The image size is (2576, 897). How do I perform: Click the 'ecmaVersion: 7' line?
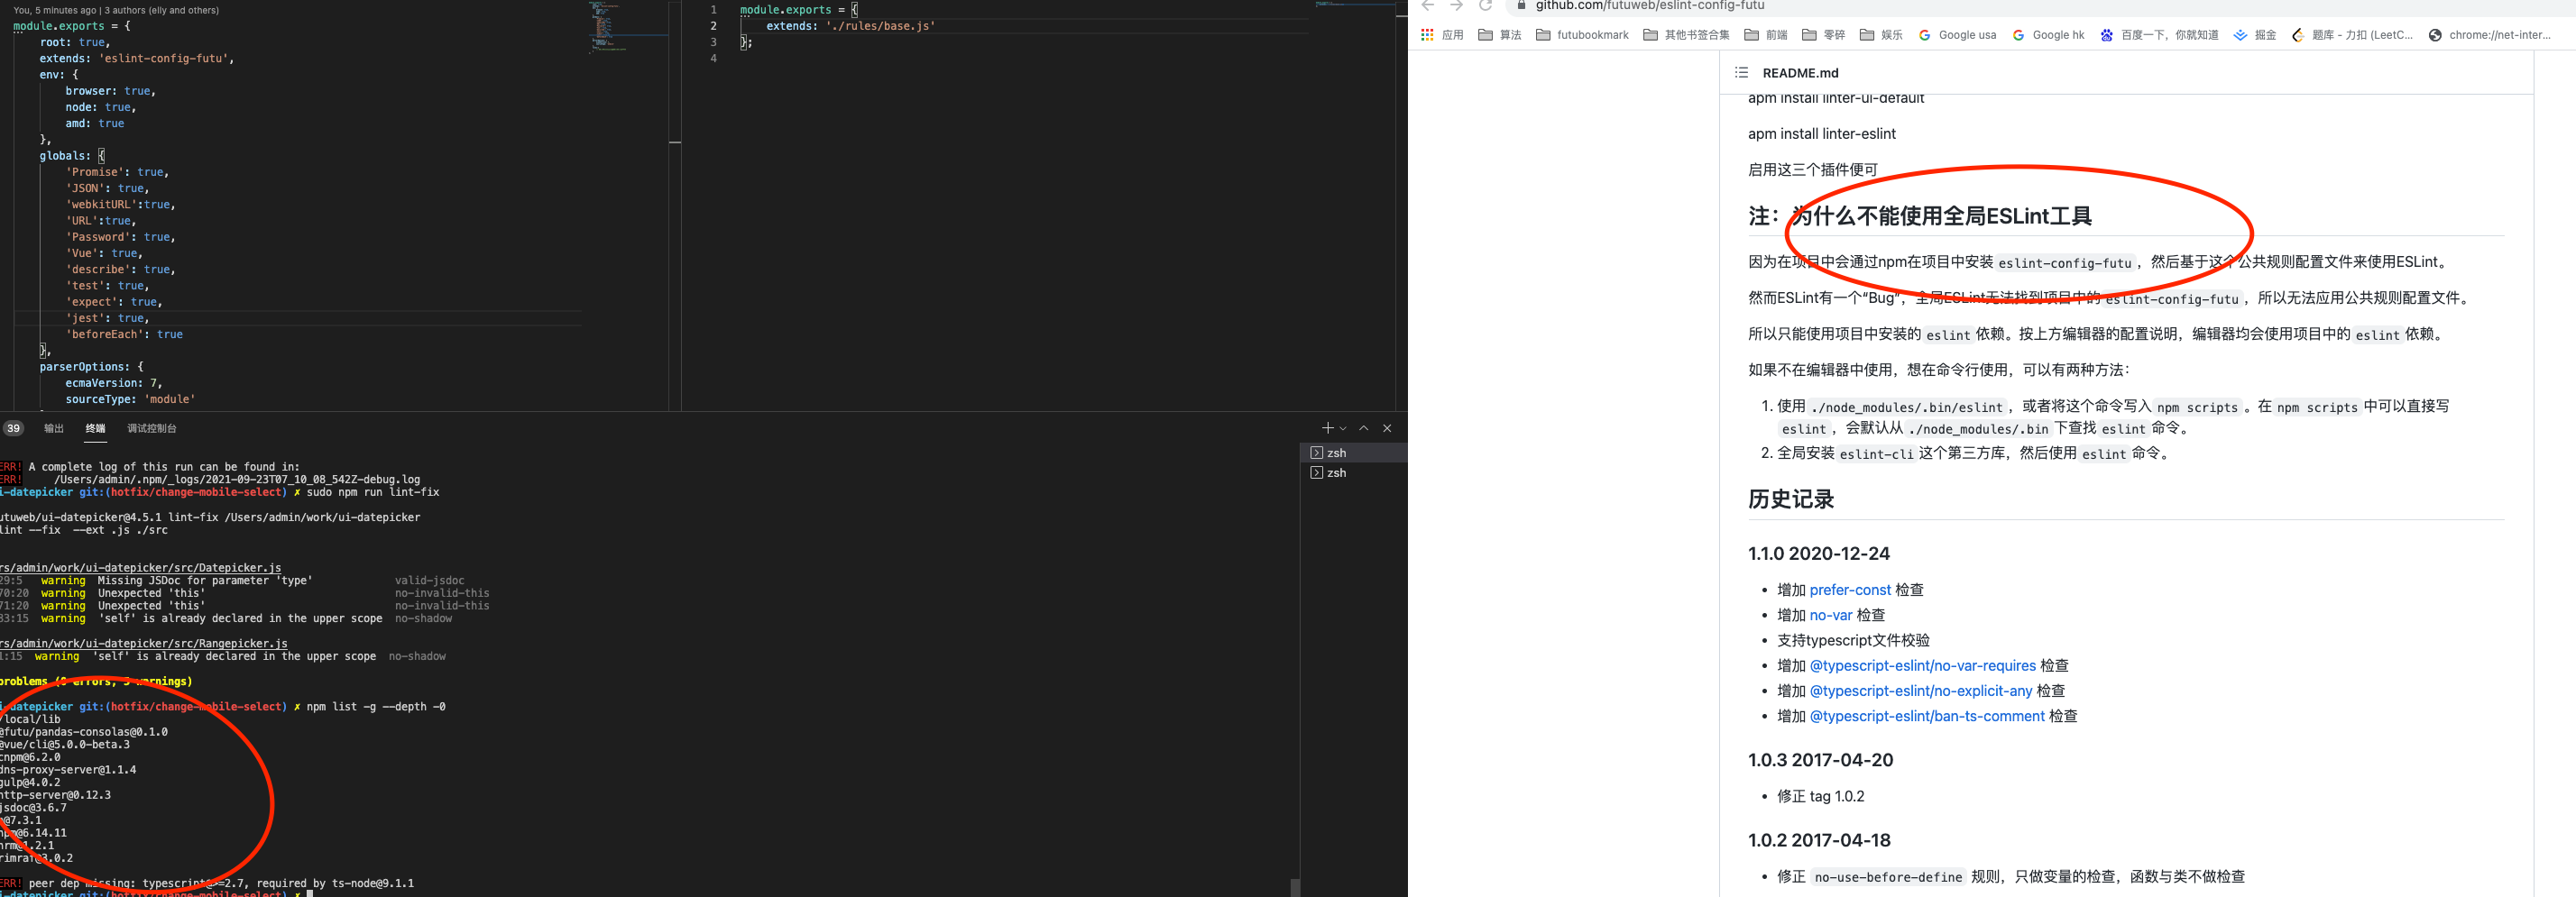click(x=113, y=383)
